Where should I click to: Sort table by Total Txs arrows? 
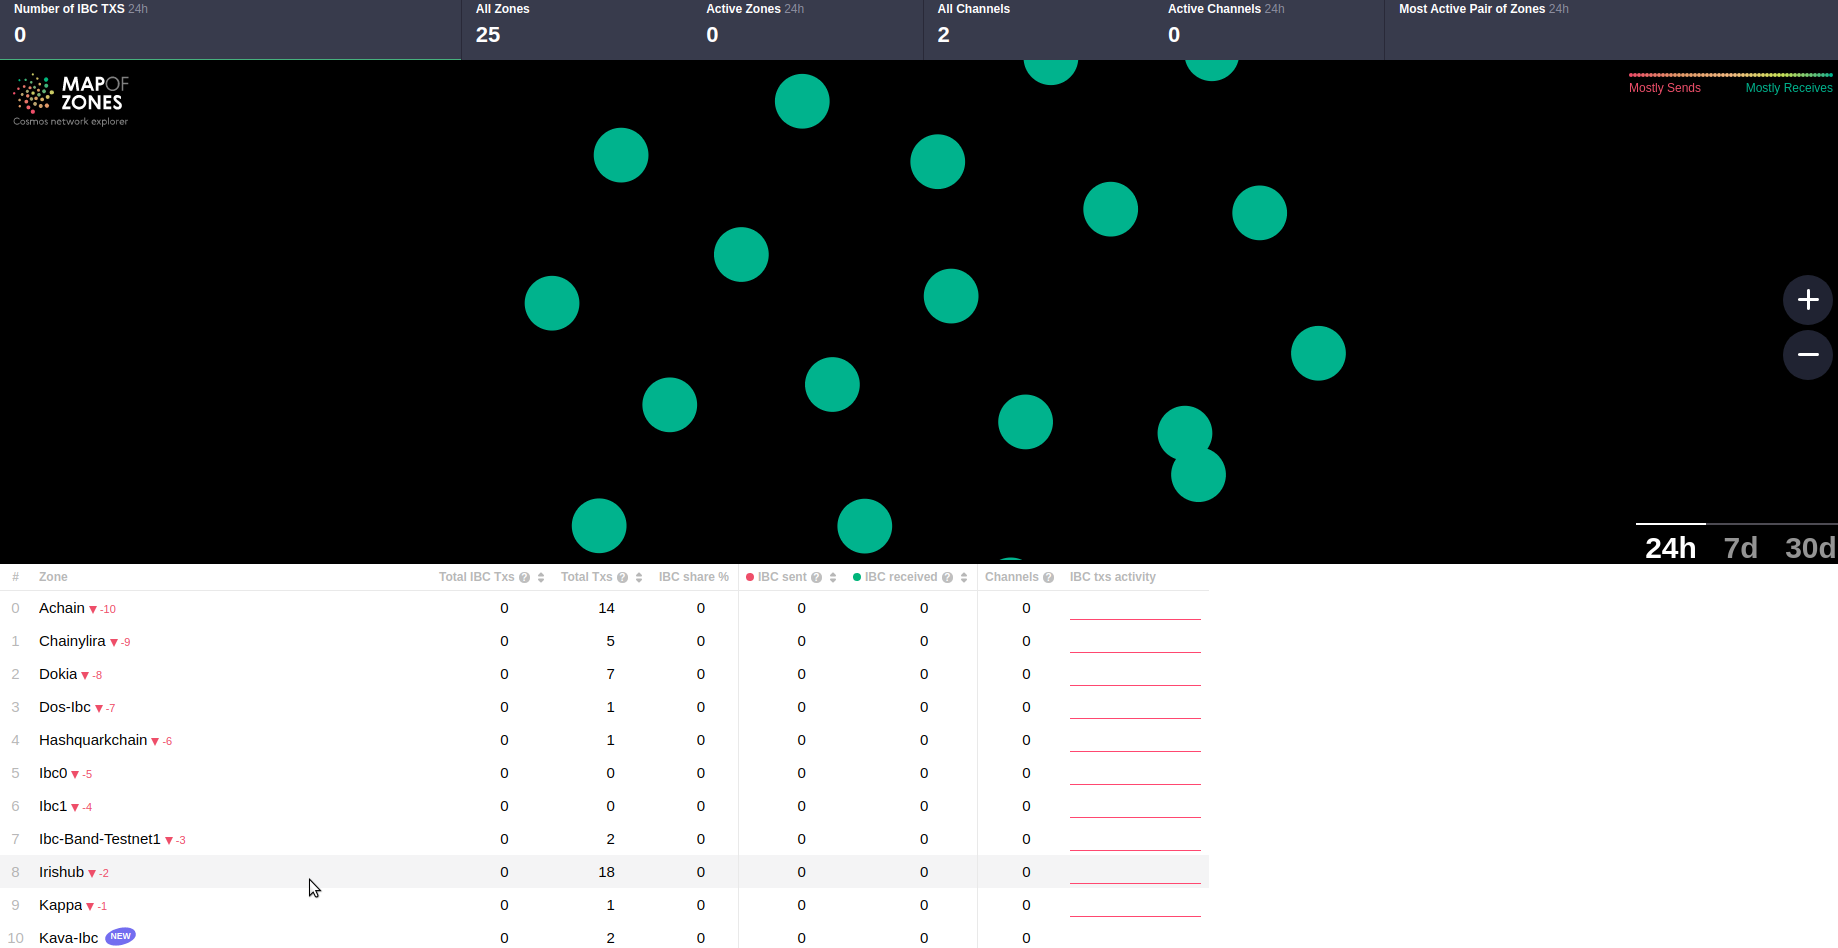click(639, 577)
